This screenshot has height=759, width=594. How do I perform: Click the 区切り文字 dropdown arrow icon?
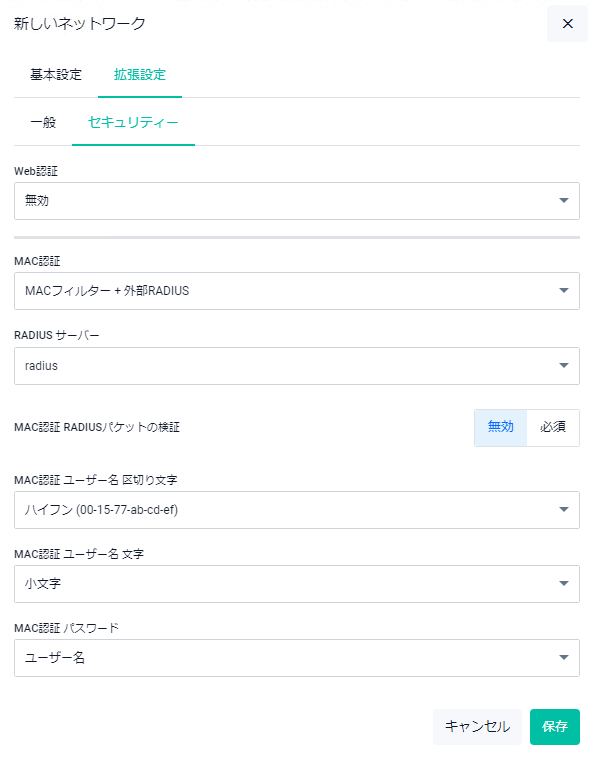[564, 509]
